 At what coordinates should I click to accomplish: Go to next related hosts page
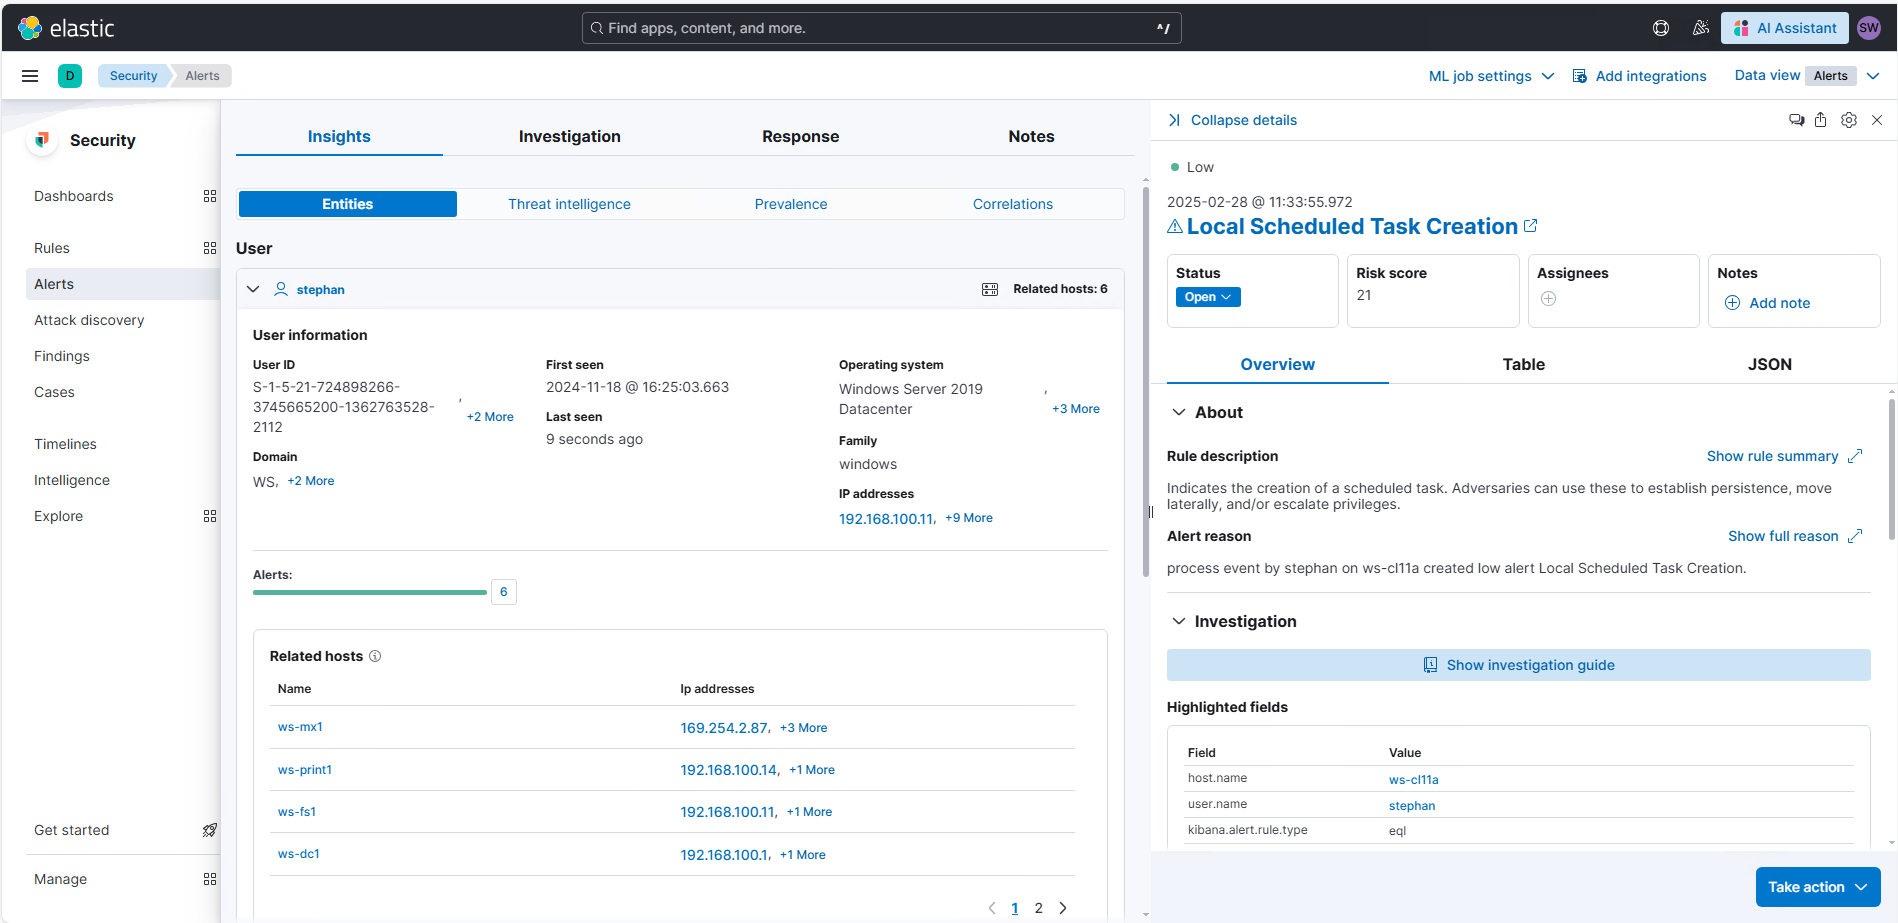tap(1063, 908)
